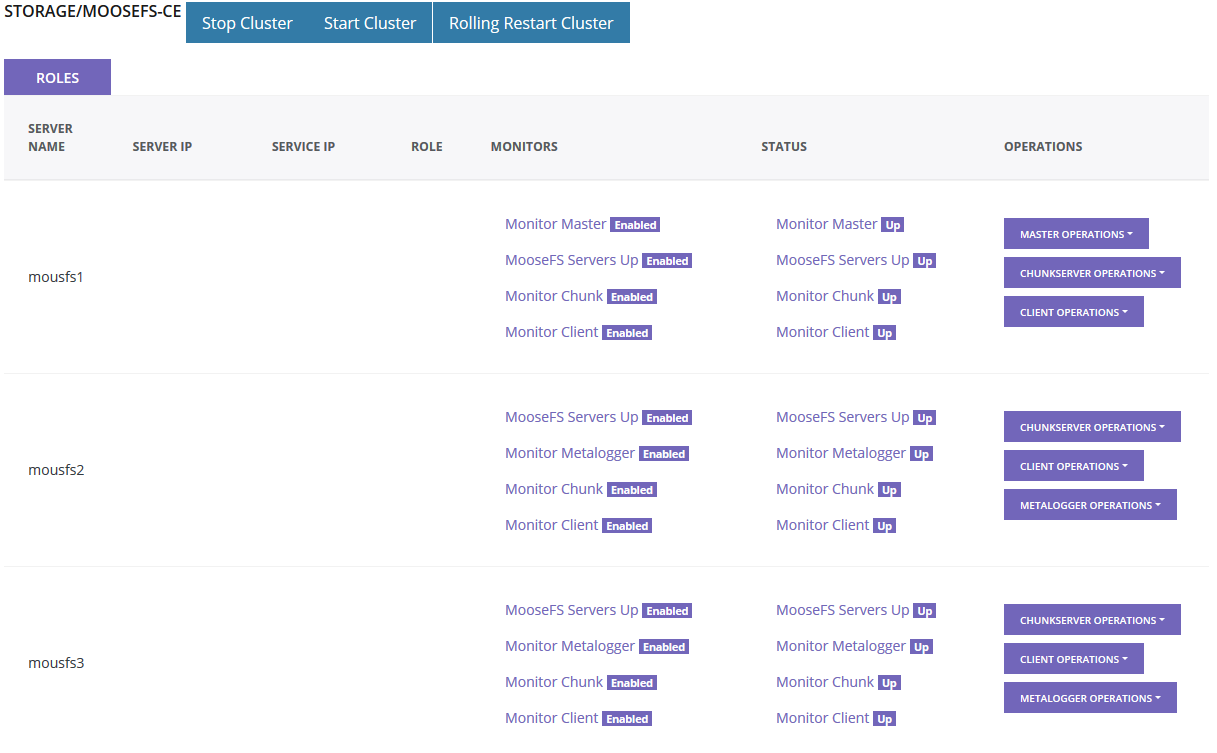Click the OPERATIONS column header

click(x=1043, y=147)
